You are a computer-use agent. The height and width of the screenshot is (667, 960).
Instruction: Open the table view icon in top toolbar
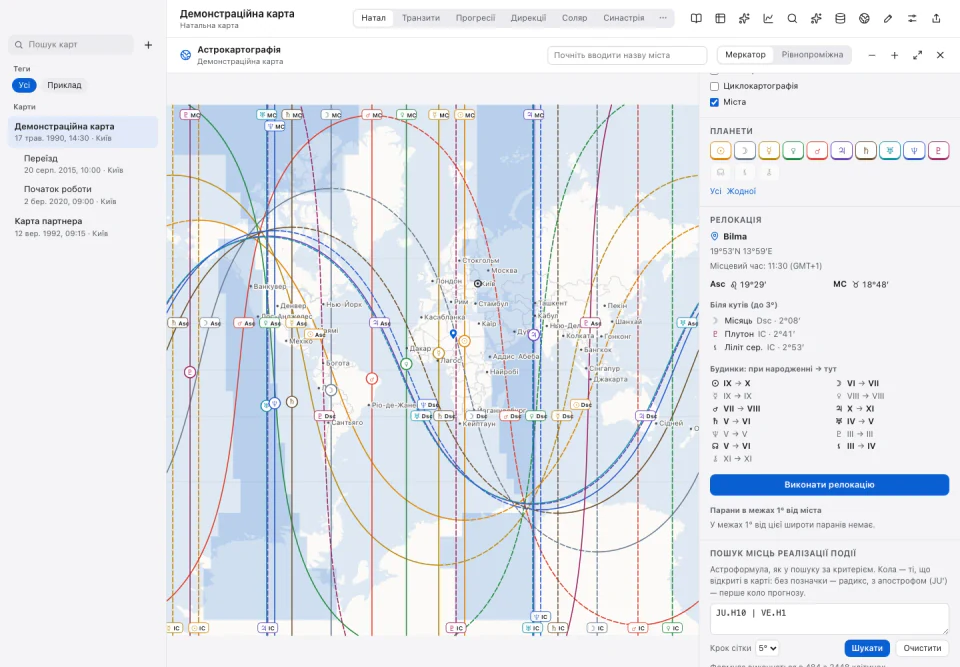(x=720, y=18)
